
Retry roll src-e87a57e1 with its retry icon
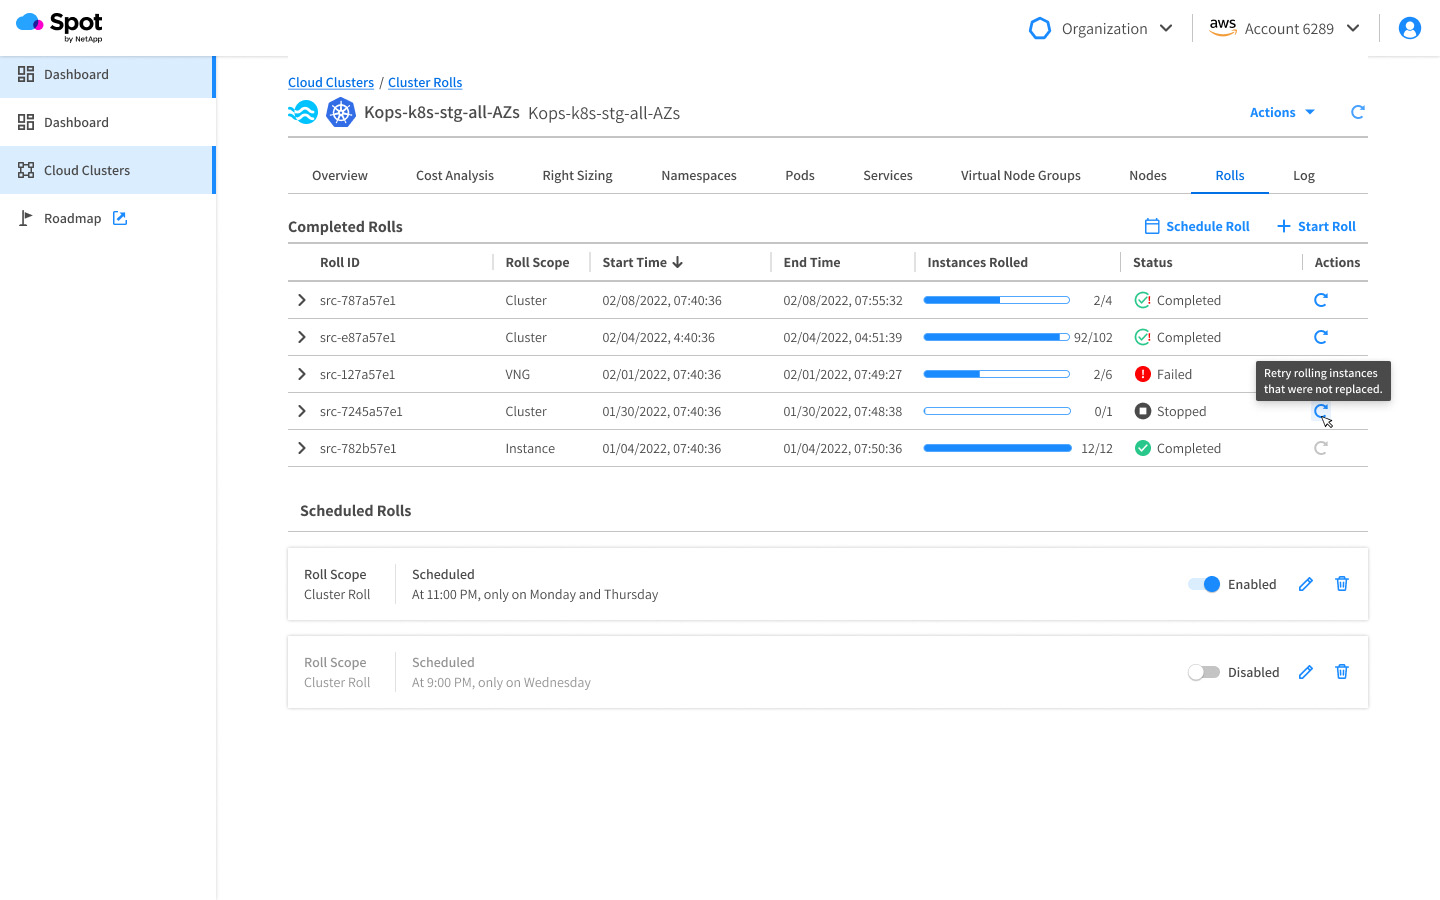pos(1321,337)
